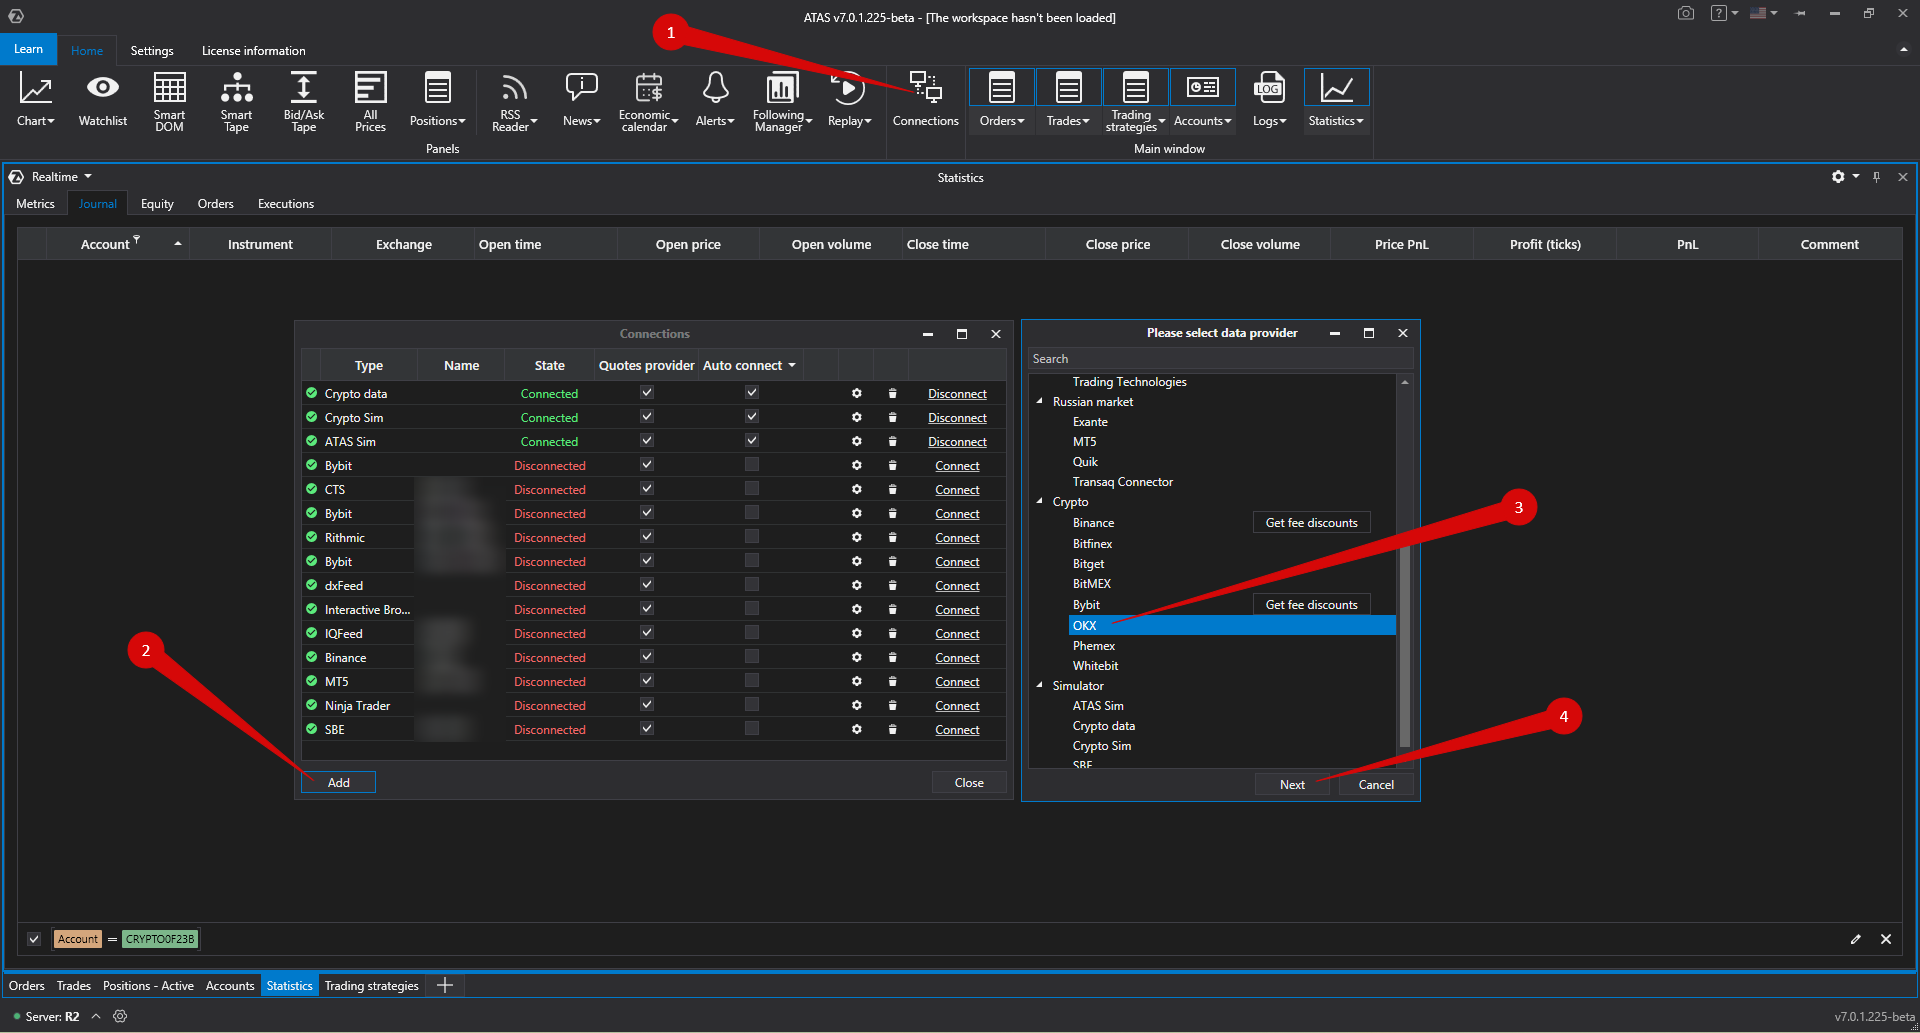The image size is (1920, 1033).
Task: Toggle Quotes provider checkbox for Rithmic
Action: [647, 537]
